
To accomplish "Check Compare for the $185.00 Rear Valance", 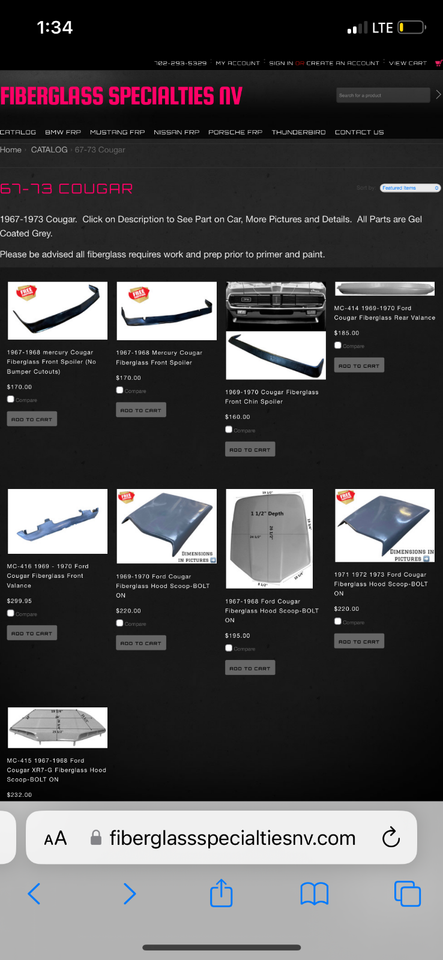I will coord(338,345).
